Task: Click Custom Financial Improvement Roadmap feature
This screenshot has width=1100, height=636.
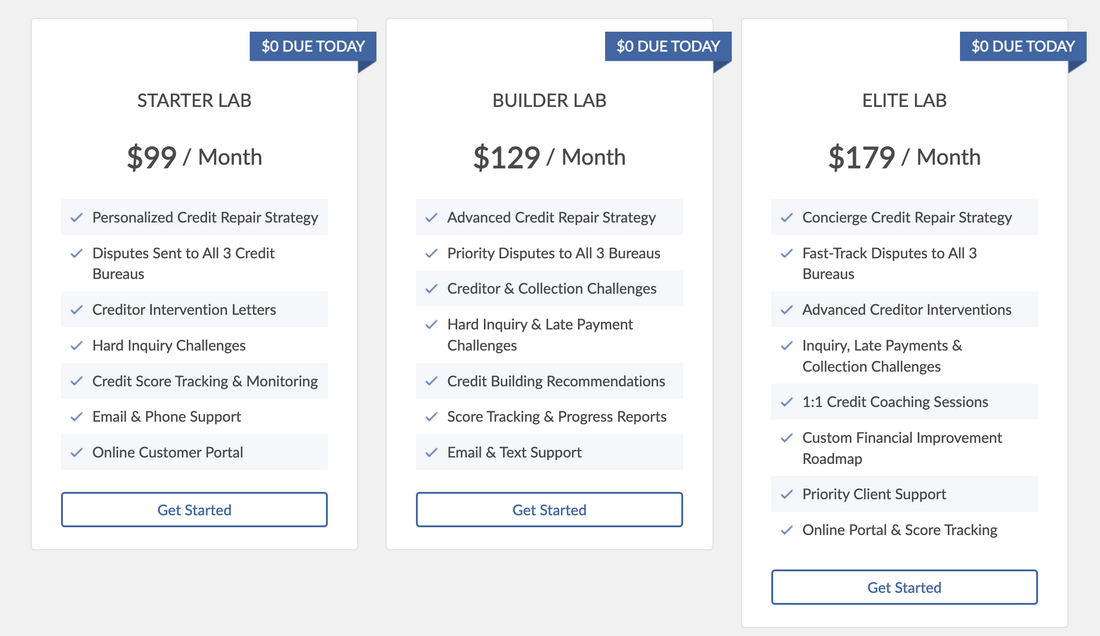Action: pos(902,448)
